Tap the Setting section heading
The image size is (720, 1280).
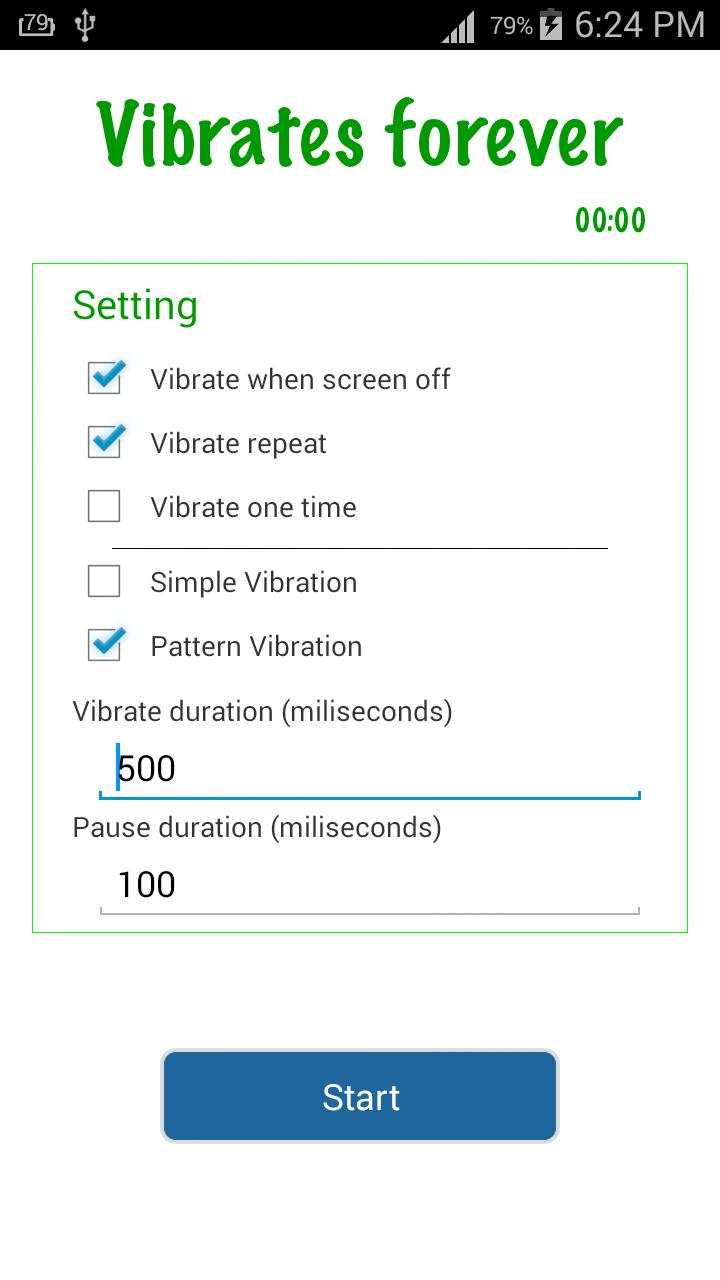pos(135,306)
